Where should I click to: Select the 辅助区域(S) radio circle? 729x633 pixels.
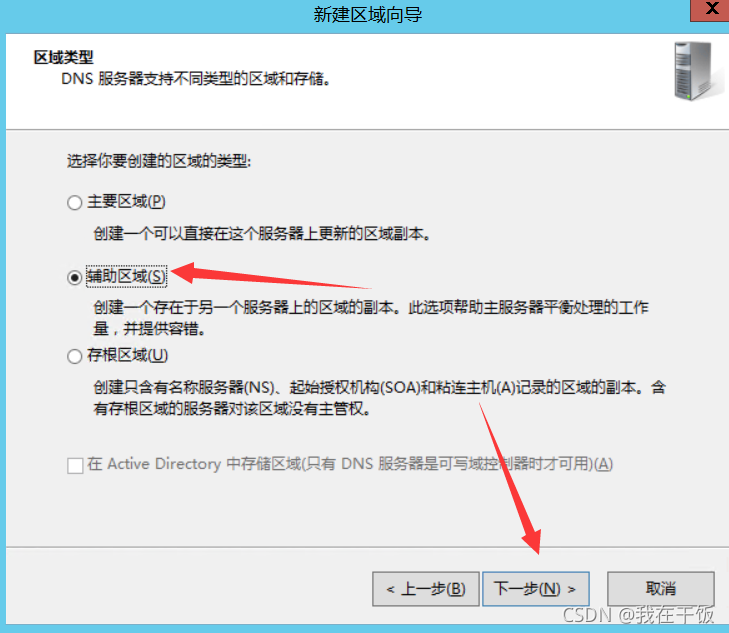[x=74, y=277]
